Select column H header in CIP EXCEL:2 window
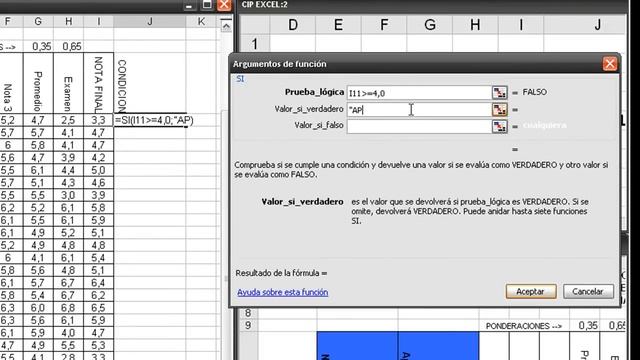 point(475,25)
